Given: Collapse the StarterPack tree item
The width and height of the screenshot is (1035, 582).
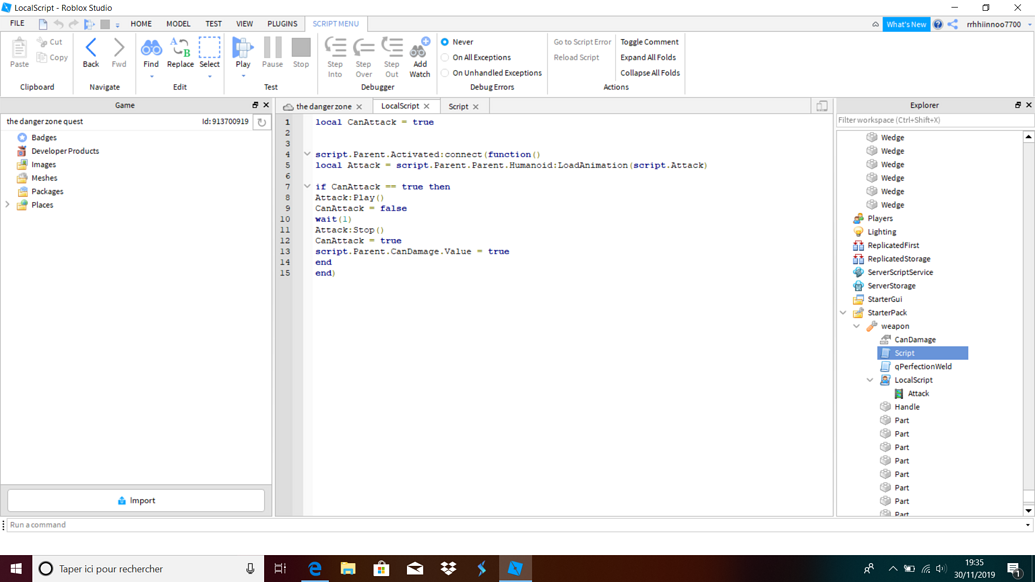Looking at the screenshot, I should click(843, 312).
